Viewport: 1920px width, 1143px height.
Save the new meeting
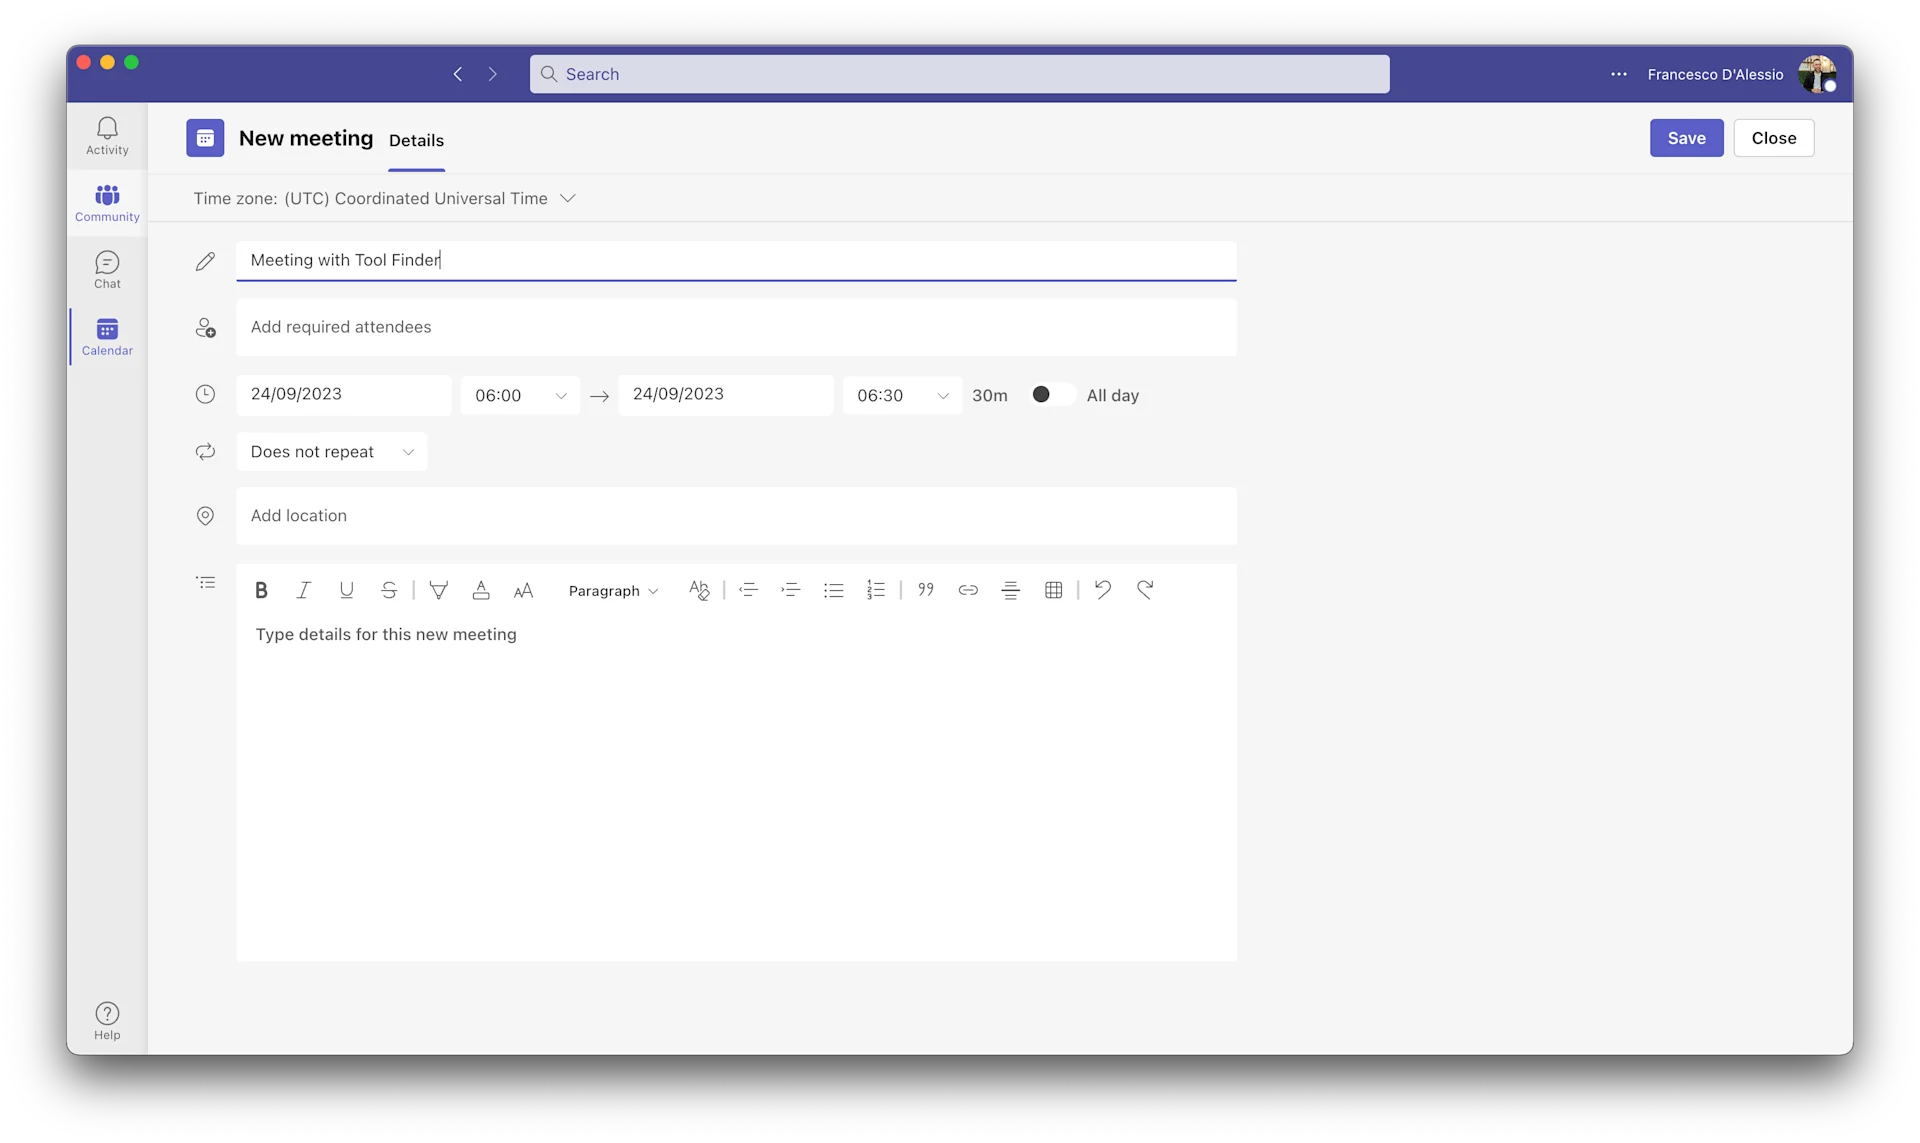pos(1686,138)
